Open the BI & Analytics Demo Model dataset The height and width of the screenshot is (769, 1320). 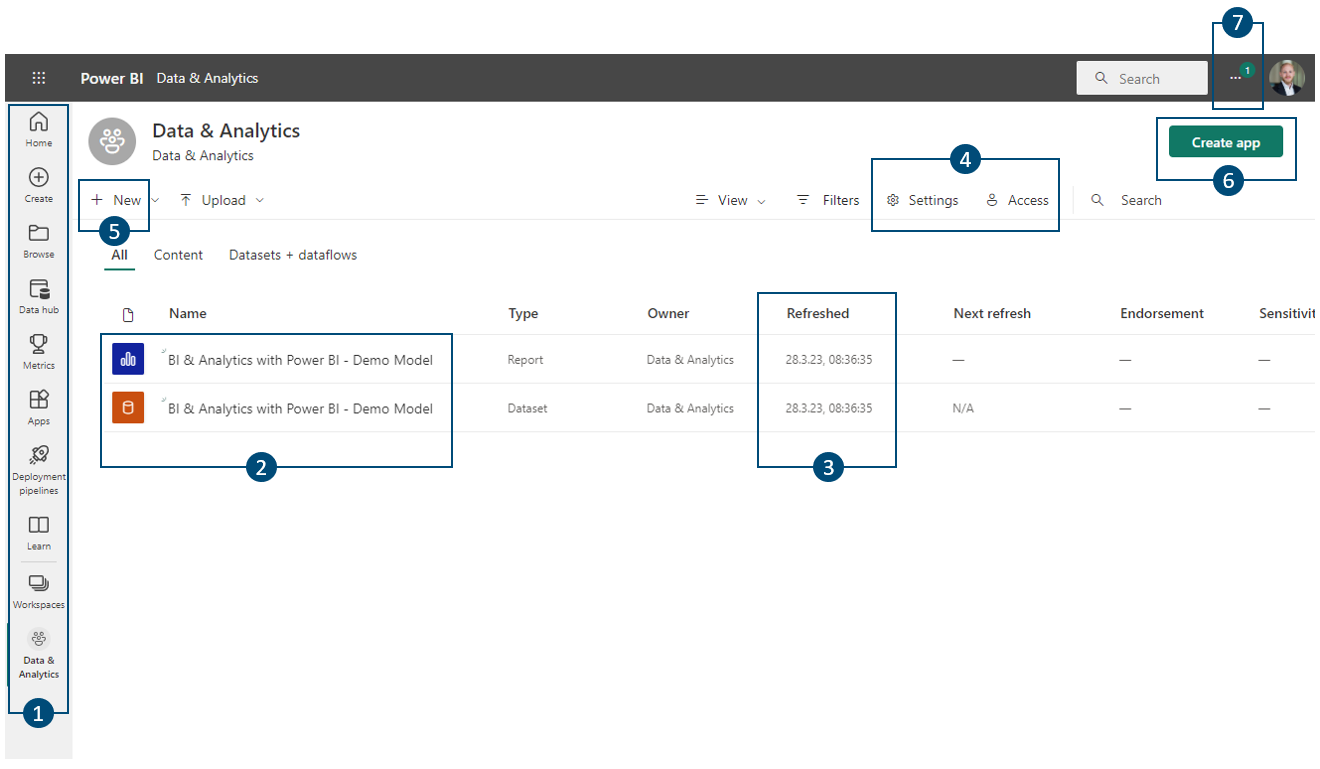pyautogui.click(x=300, y=409)
